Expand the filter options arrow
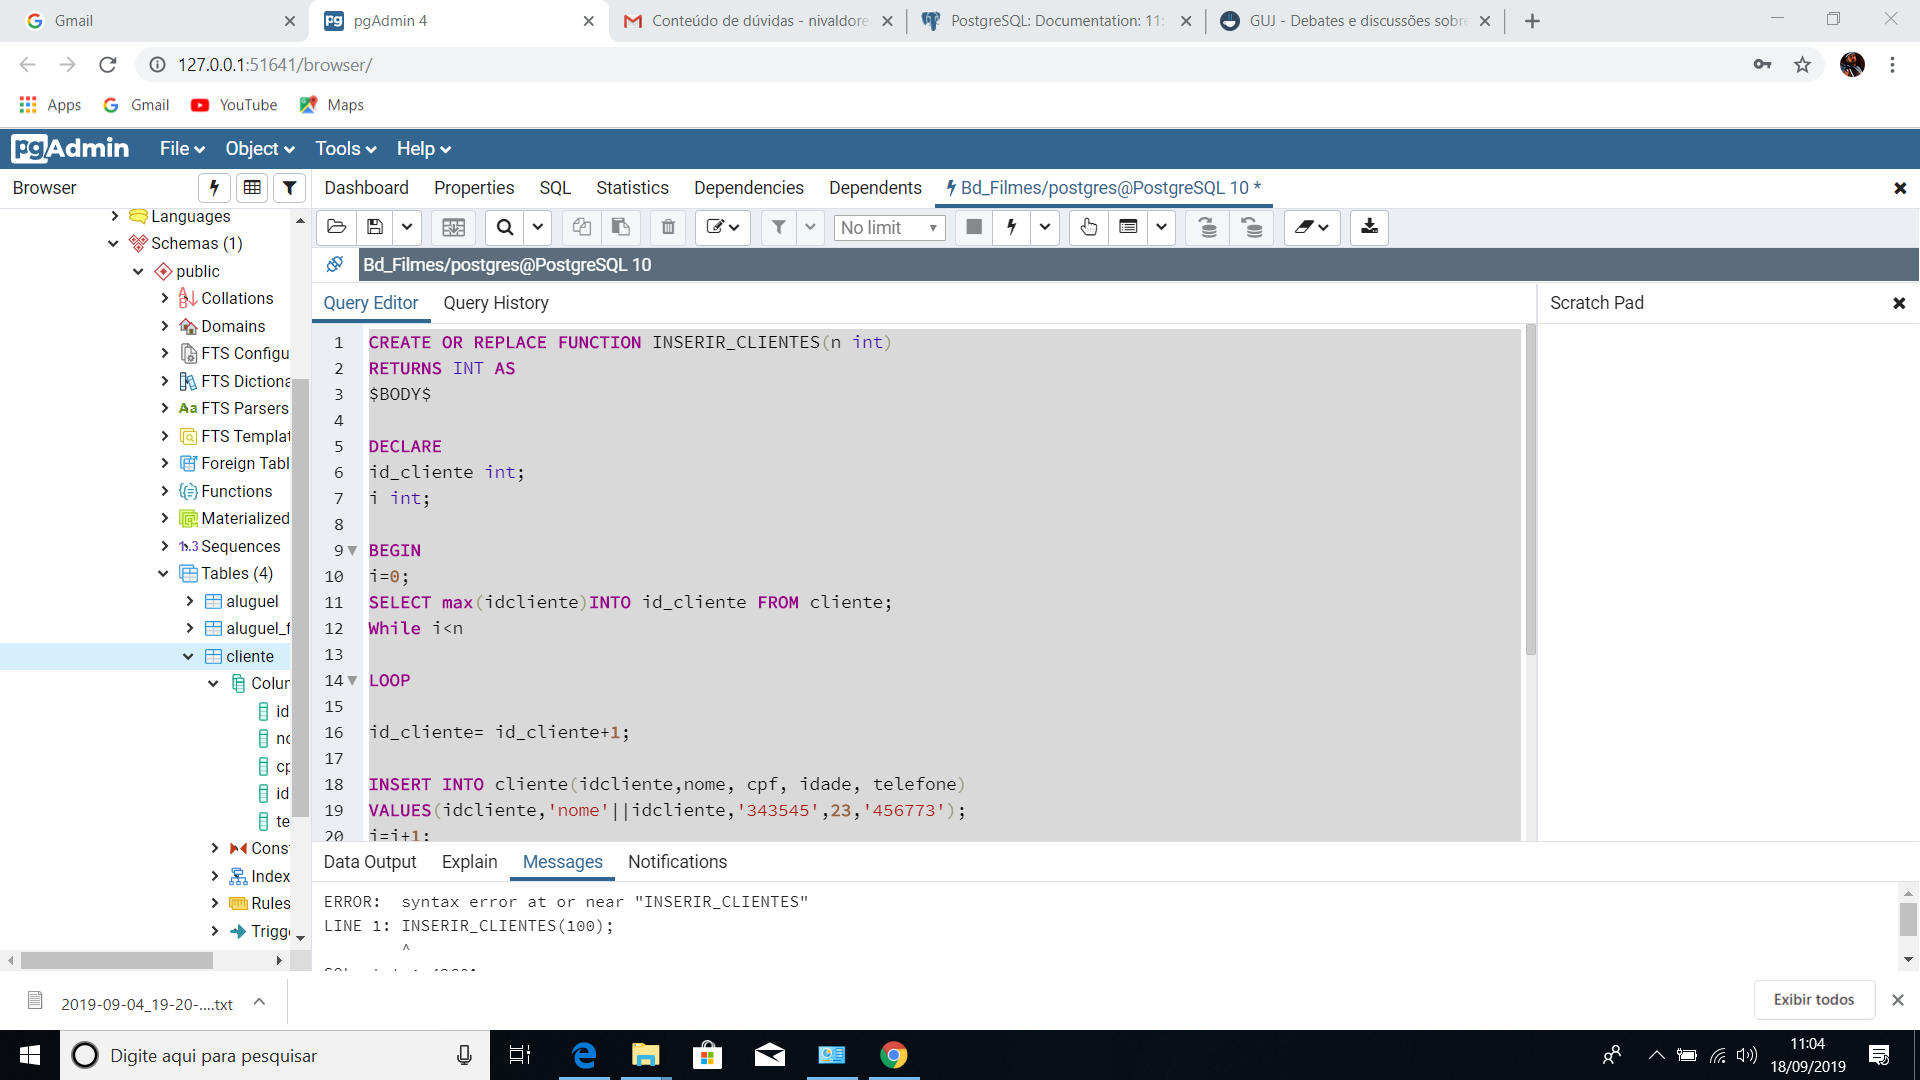Viewport: 1920px width, 1080px height. coord(810,228)
